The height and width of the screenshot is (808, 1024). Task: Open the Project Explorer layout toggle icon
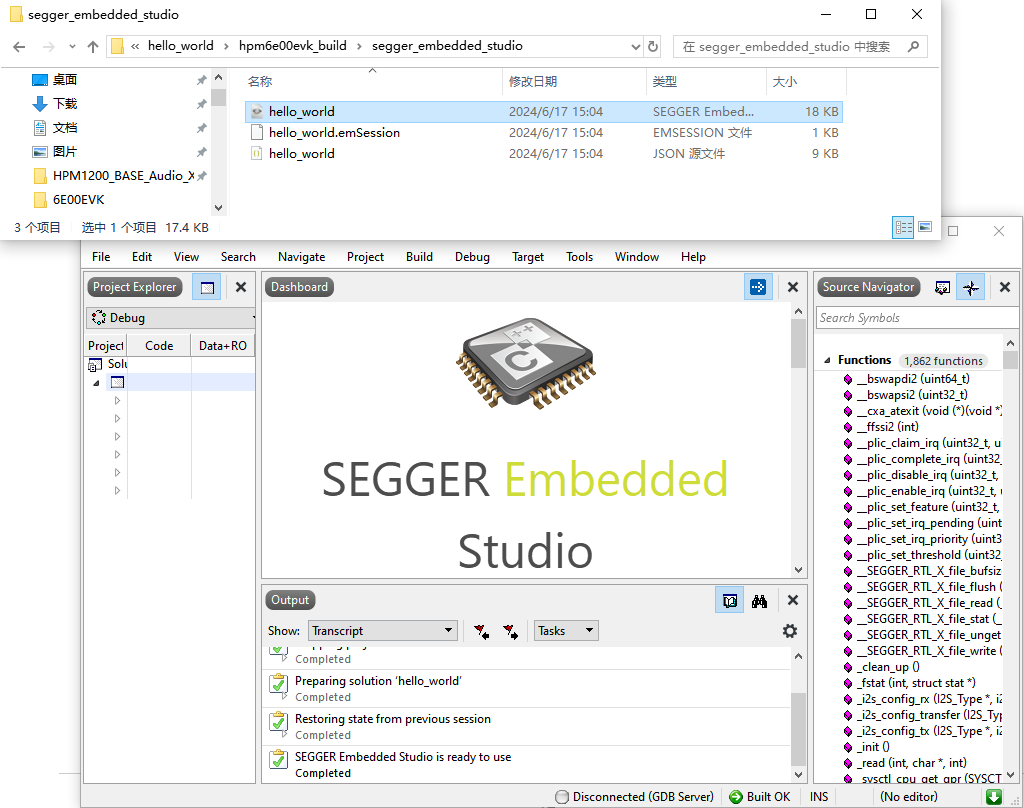(x=207, y=287)
